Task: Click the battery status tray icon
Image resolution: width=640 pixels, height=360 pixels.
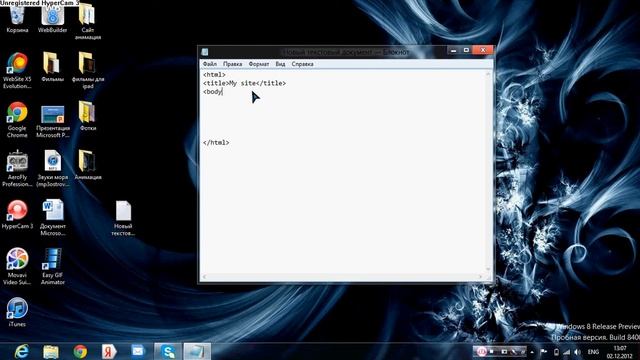Action: [556, 352]
